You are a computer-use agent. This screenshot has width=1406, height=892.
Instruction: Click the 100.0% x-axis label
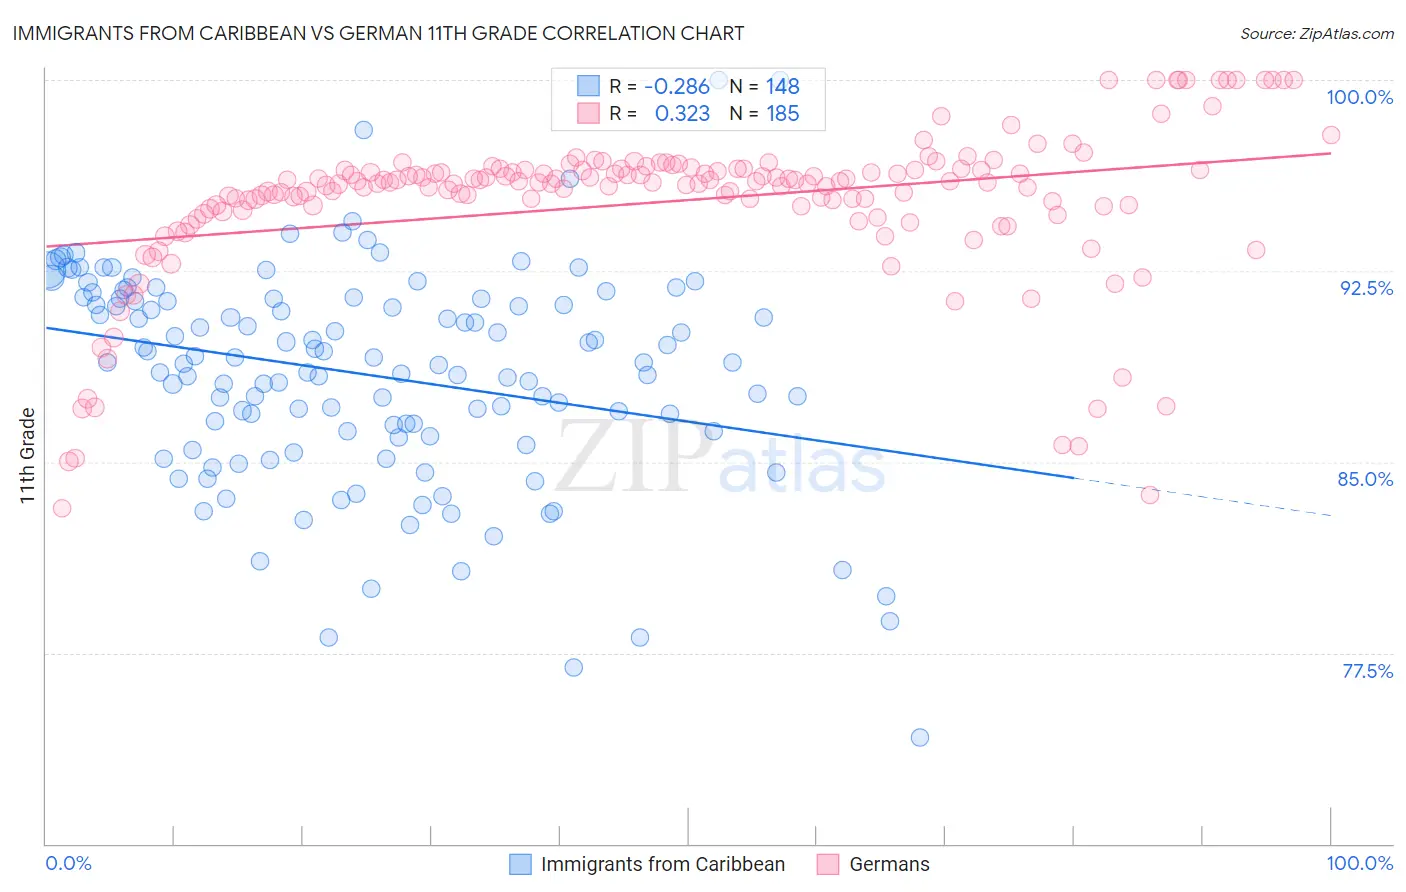point(1360,863)
